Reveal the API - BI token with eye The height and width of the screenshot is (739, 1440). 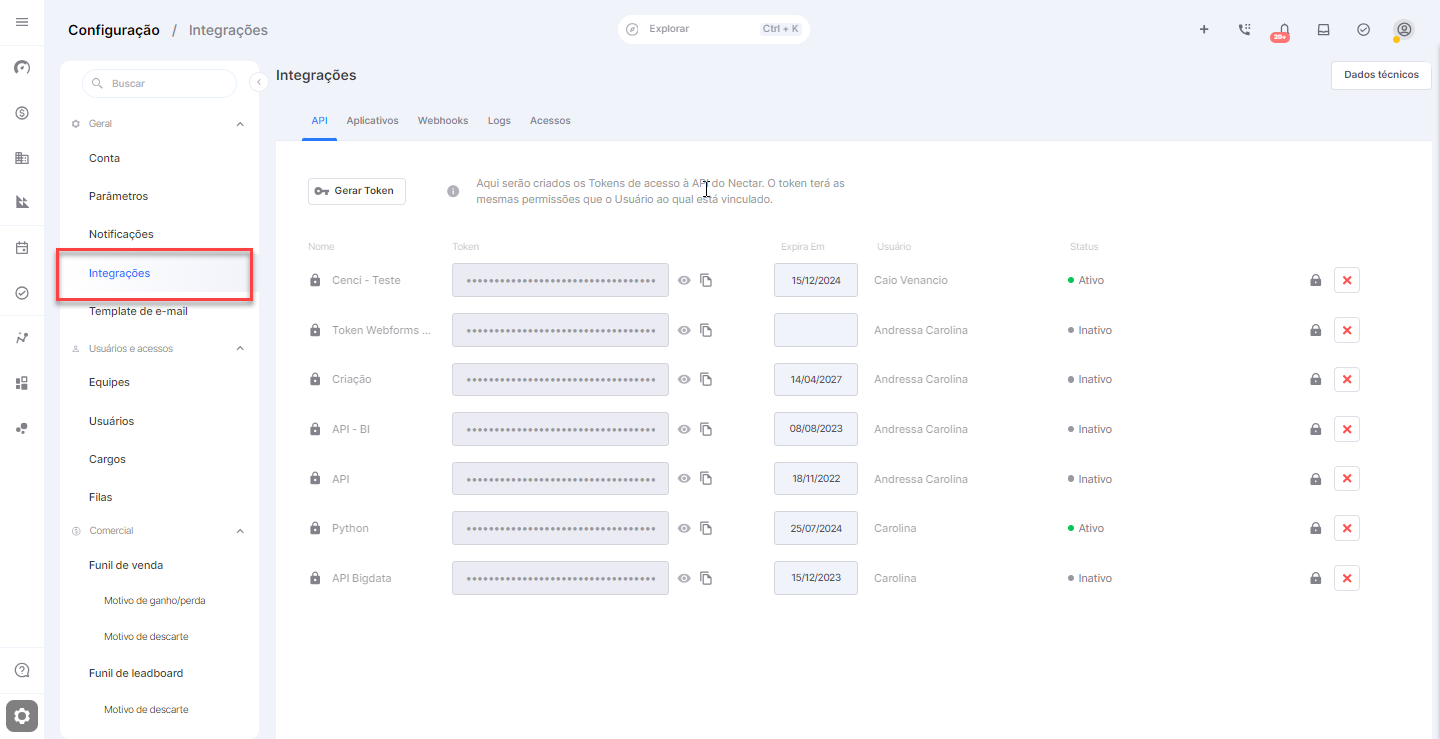(x=684, y=429)
